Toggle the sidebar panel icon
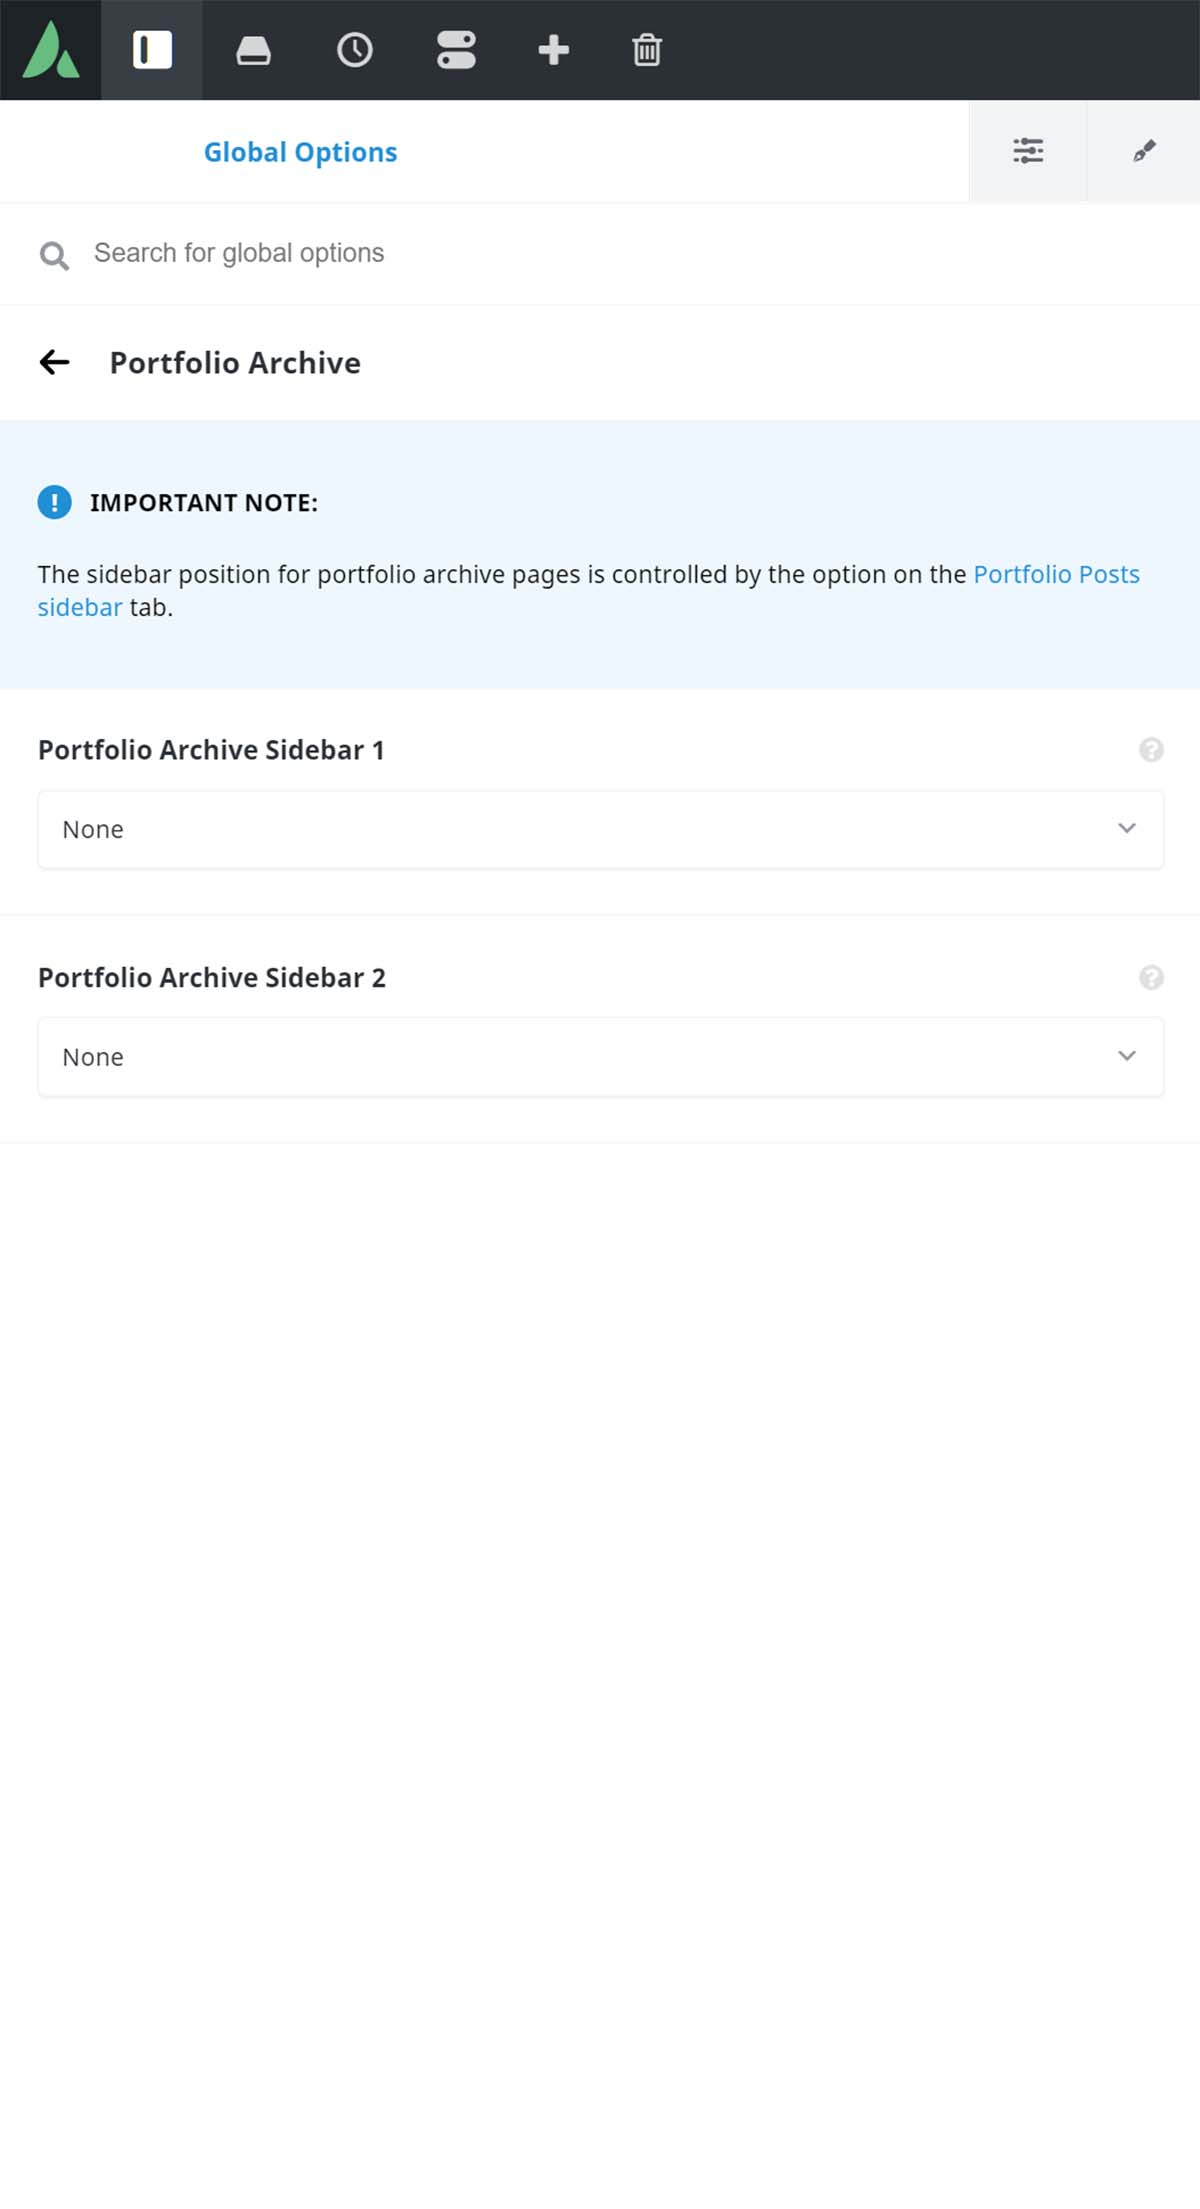This screenshot has width=1200, height=2209. point(152,50)
